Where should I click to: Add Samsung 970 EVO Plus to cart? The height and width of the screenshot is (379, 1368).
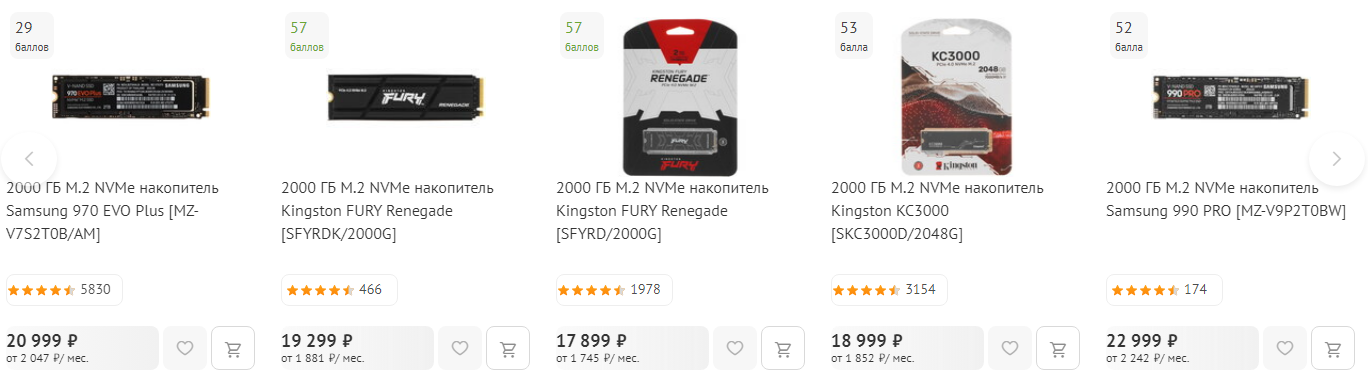233,348
